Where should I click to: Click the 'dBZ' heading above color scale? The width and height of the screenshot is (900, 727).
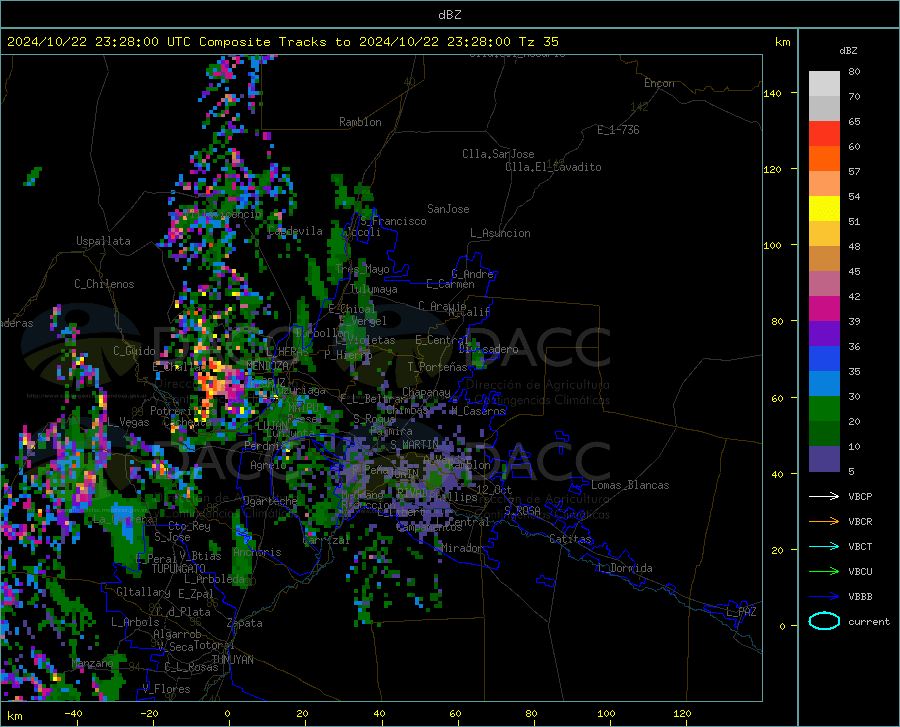point(848,50)
